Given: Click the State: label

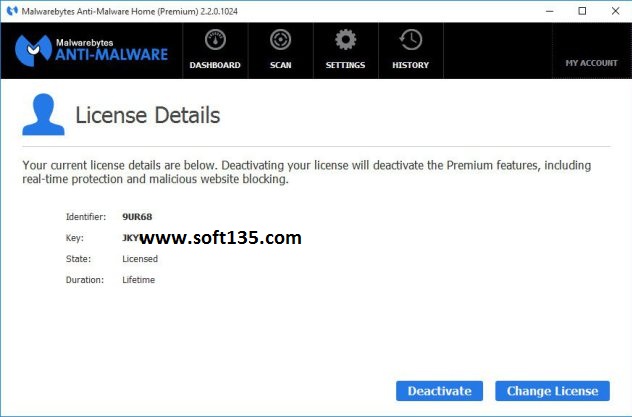Looking at the screenshot, I should click(x=78, y=259).
